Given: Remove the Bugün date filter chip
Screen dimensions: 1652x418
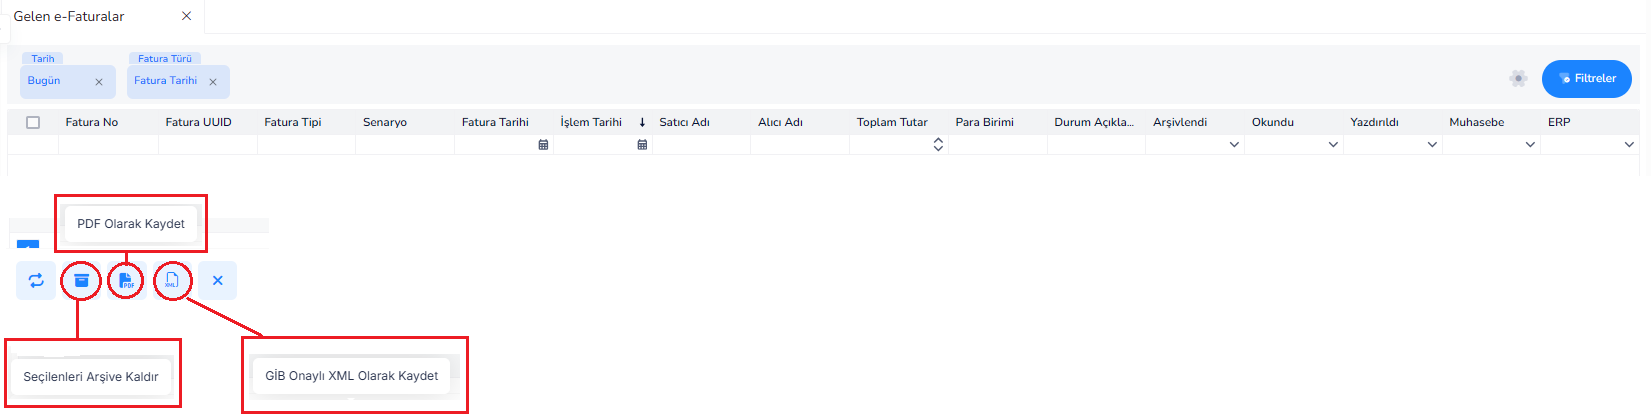Looking at the screenshot, I should [x=99, y=82].
